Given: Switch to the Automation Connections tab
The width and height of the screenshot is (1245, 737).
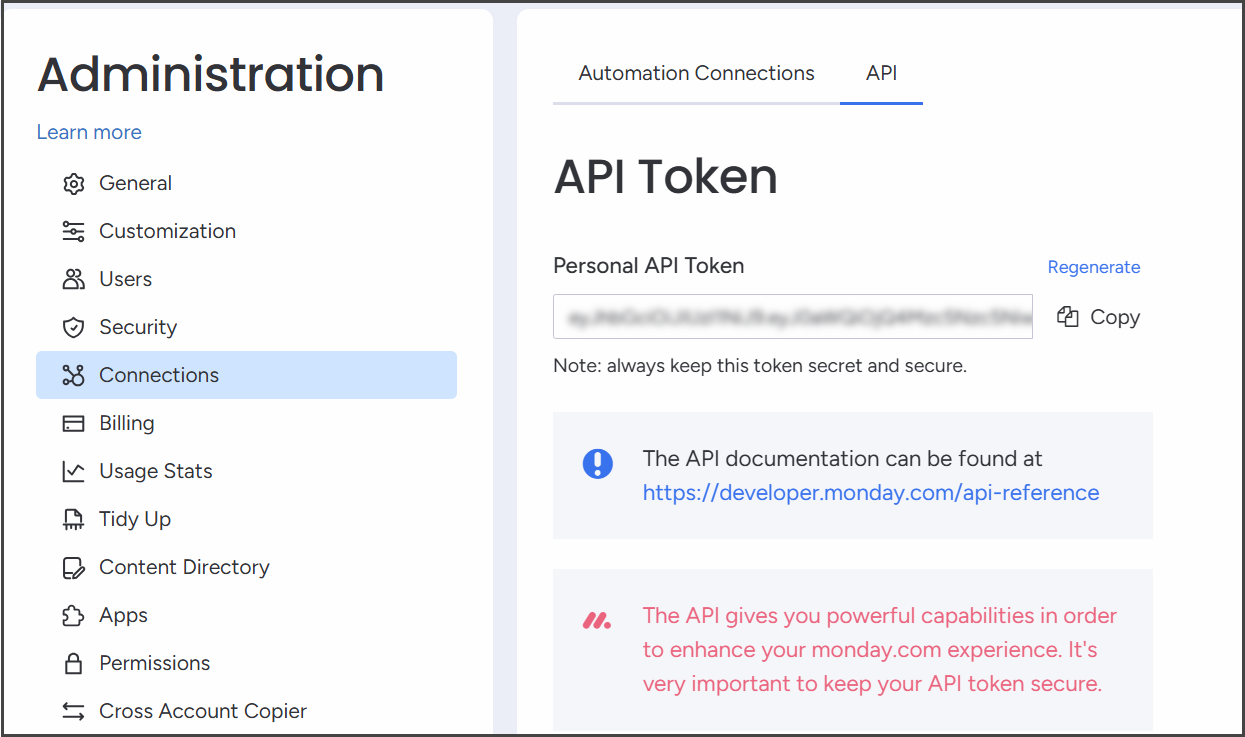Looking at the screenshot, I should [696, 73].
